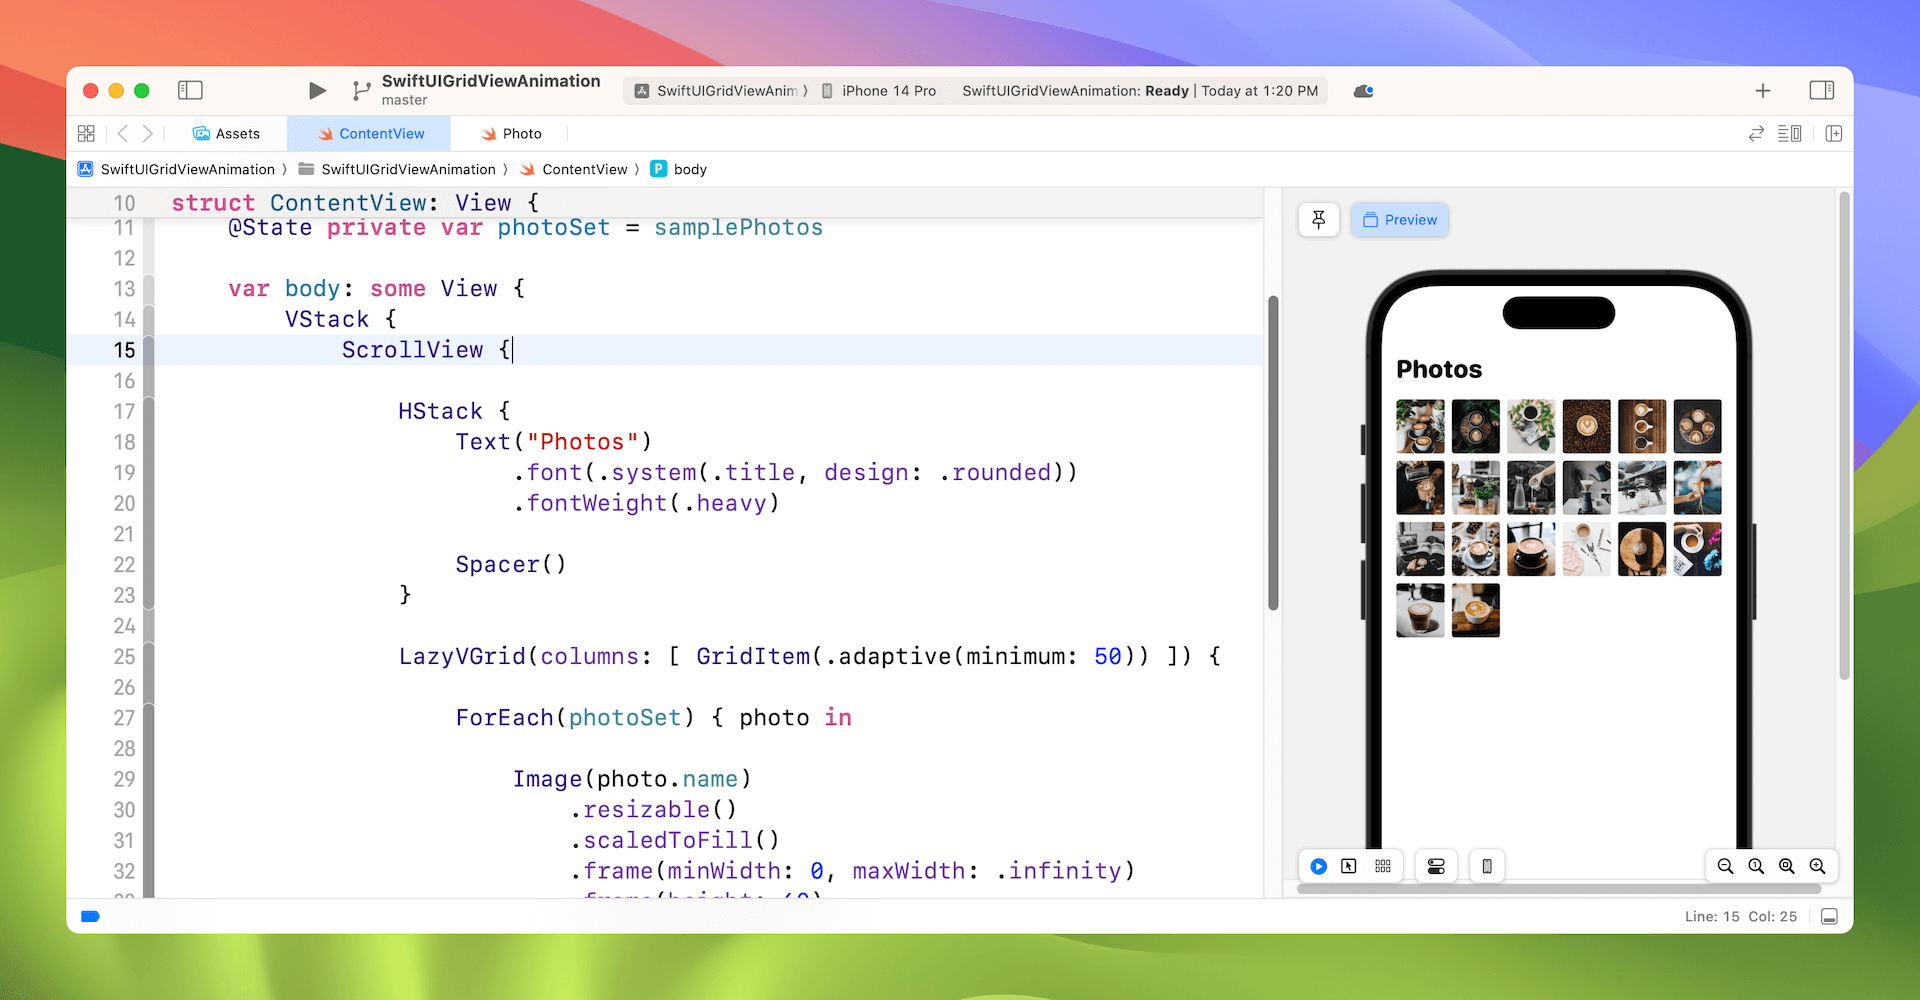1920x1000 pixels.
Task: Toggle the inspector panel
Action: pos(1821,91)
